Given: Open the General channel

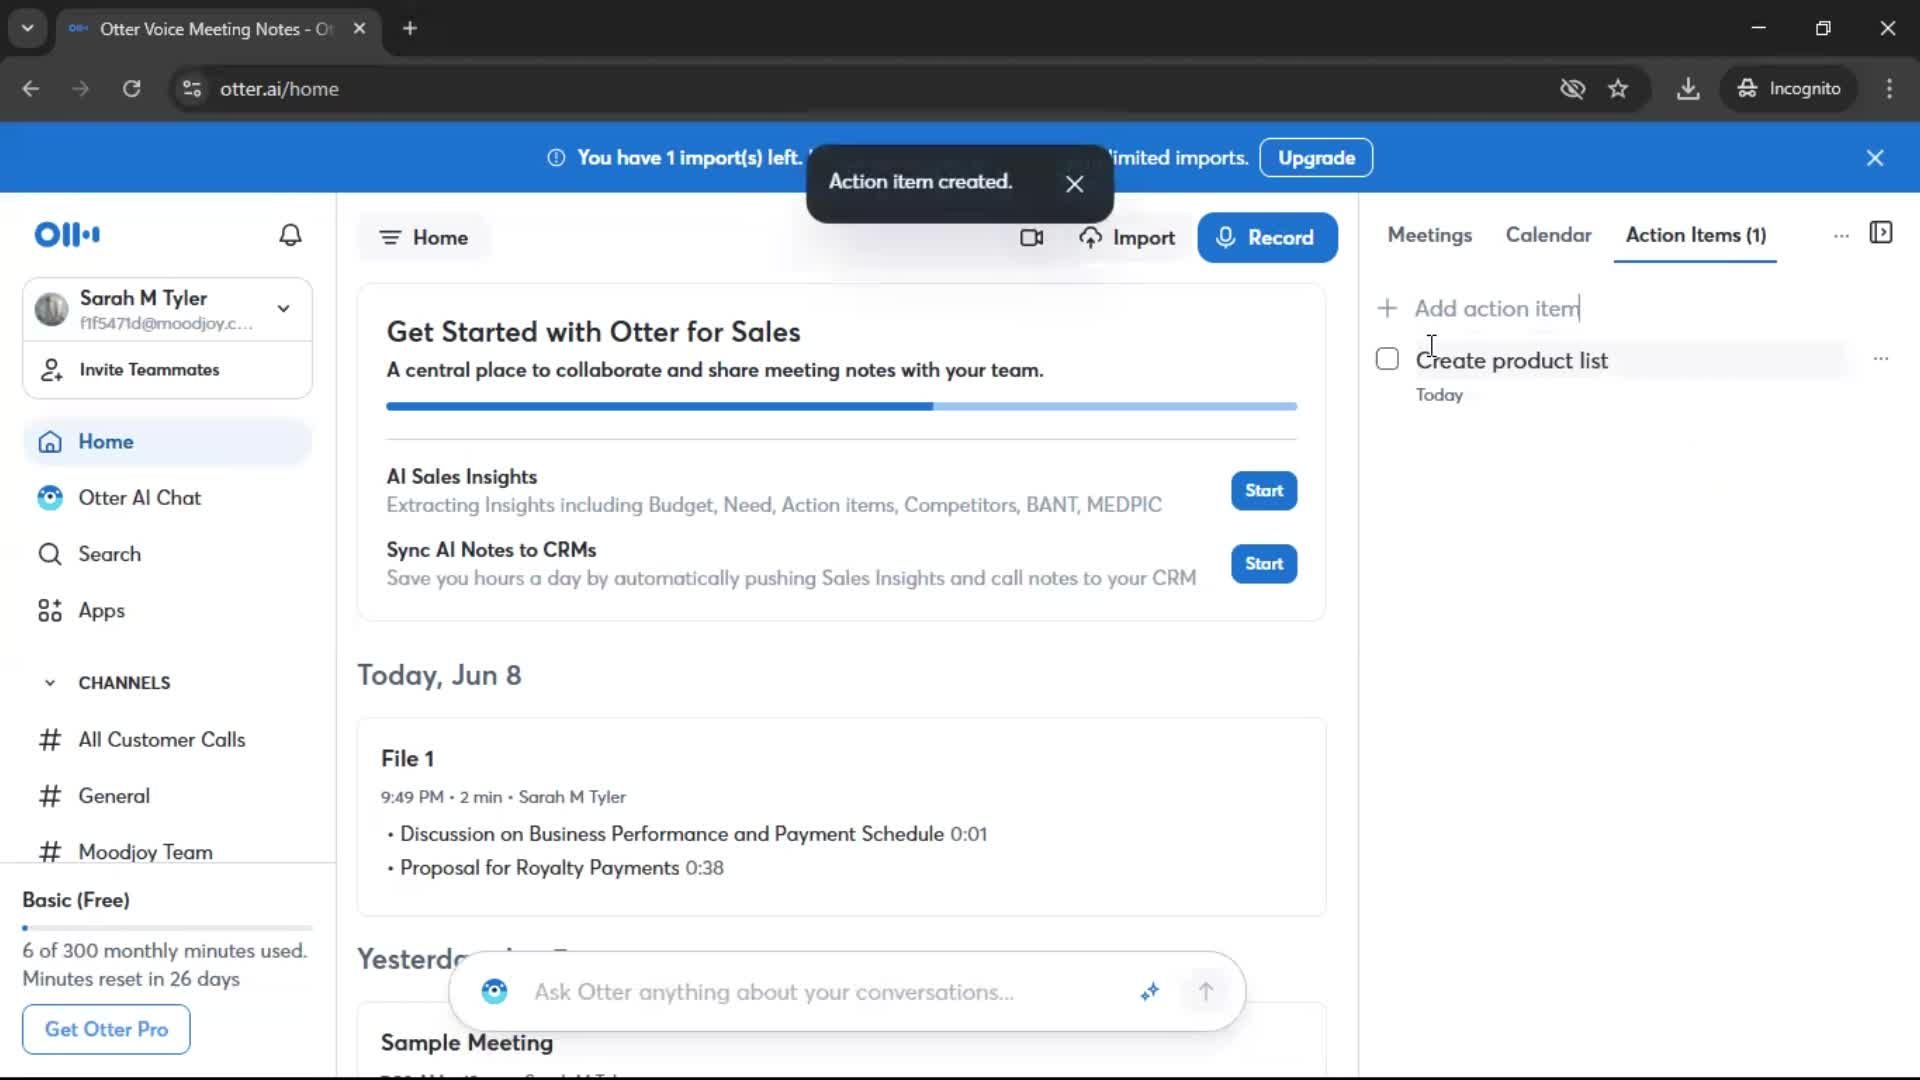Looking at the screenshot, I should point(167,796).
